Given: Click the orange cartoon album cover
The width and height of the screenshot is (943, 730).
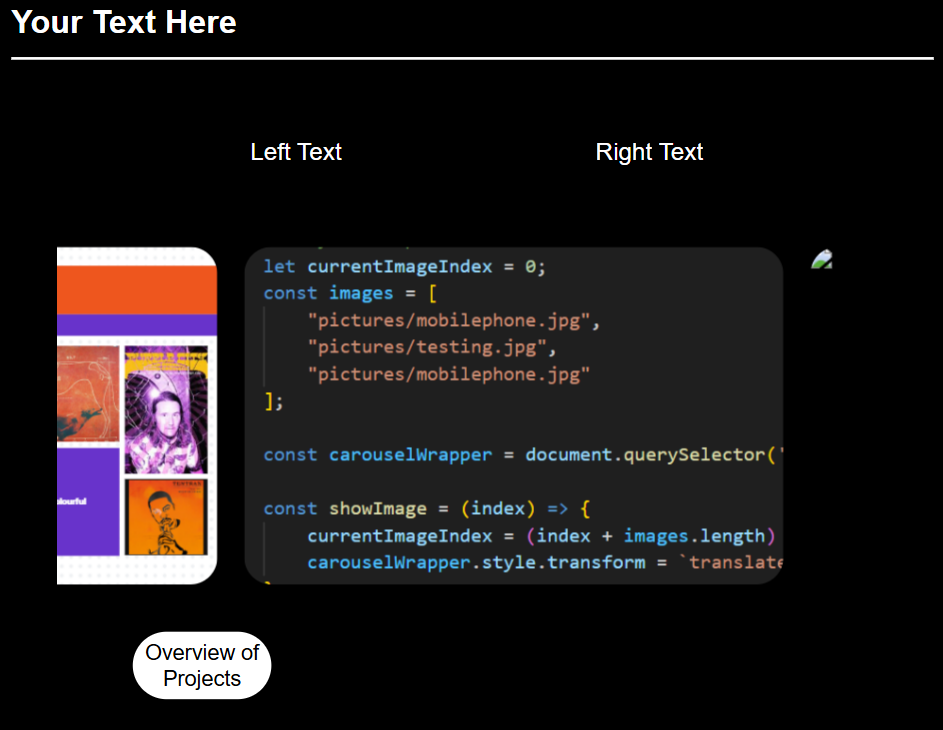Looking at the screenshot, I should [165, 517].
